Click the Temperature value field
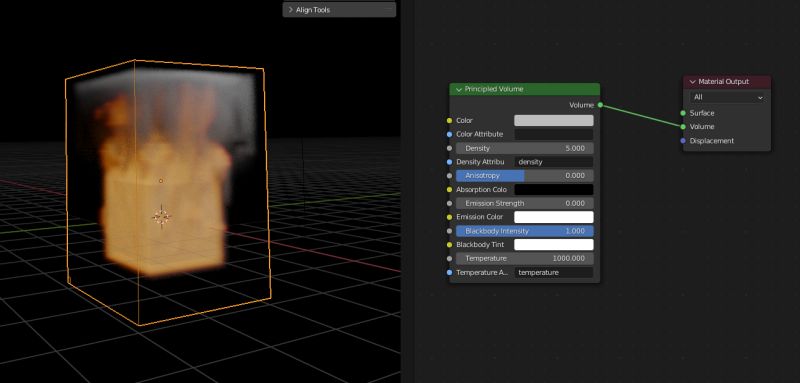 pos(524,259)
